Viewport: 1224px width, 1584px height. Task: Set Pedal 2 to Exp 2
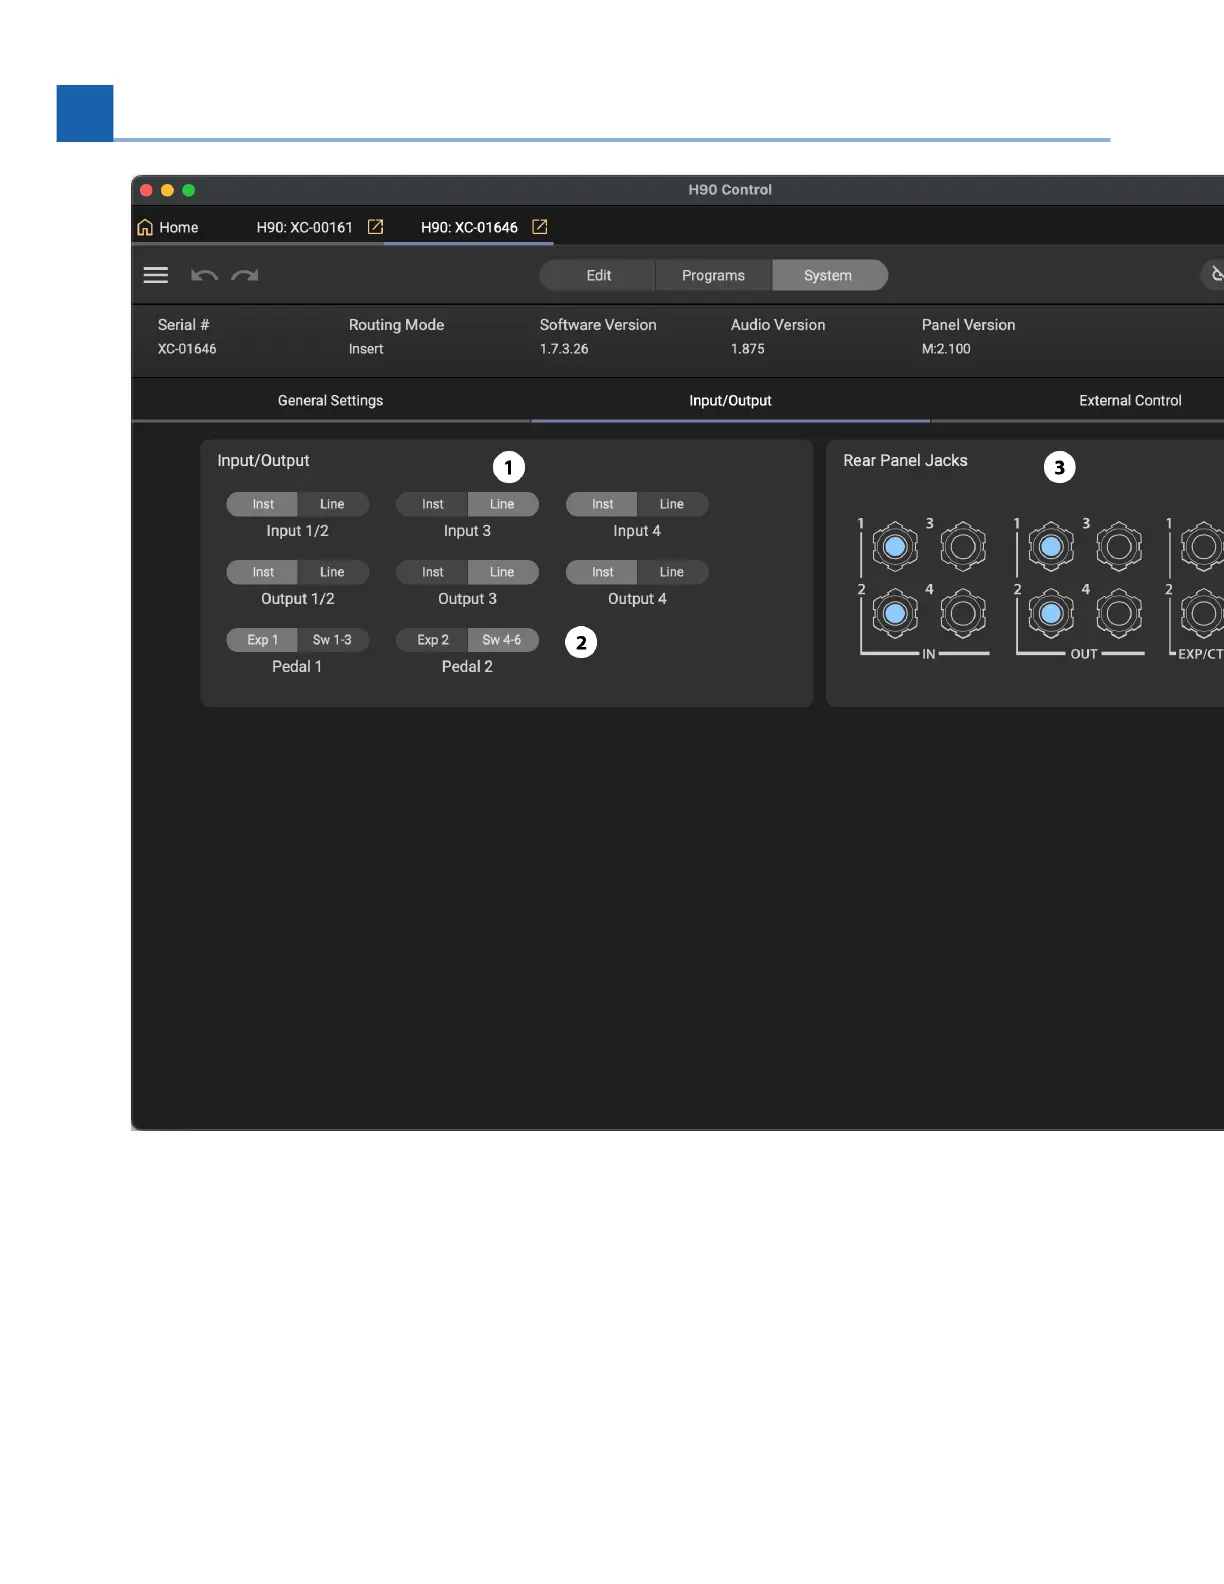point(432,640)
